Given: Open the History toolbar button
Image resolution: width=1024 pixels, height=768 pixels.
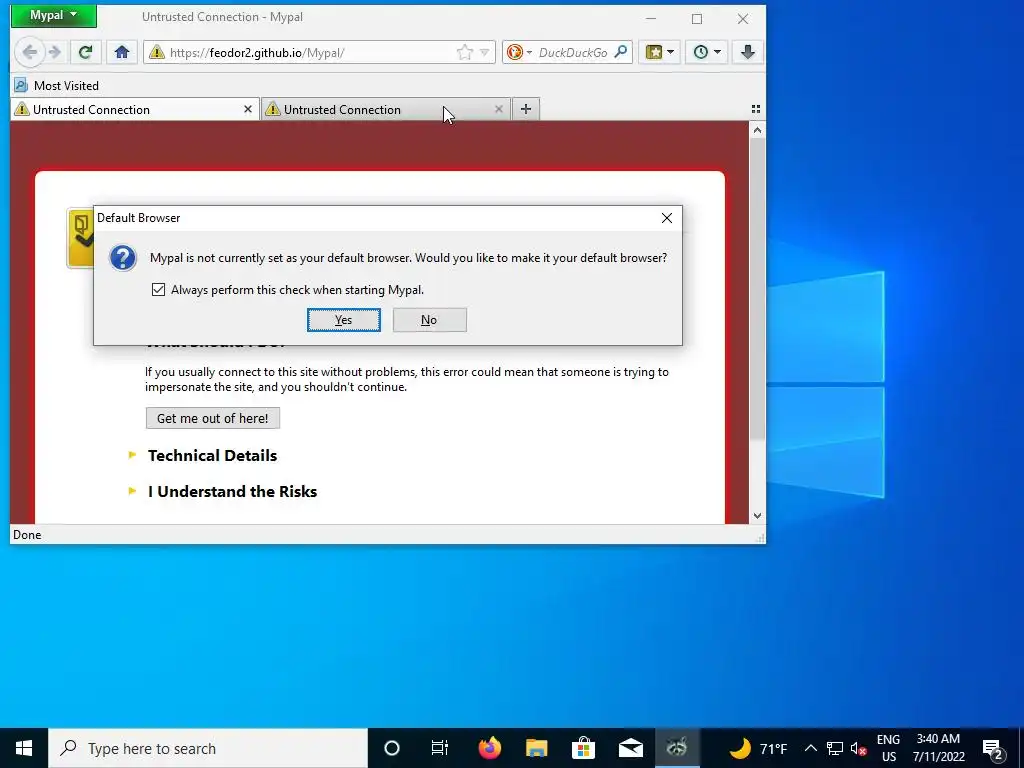Looking at the screenshot, I should pos(707,52).
